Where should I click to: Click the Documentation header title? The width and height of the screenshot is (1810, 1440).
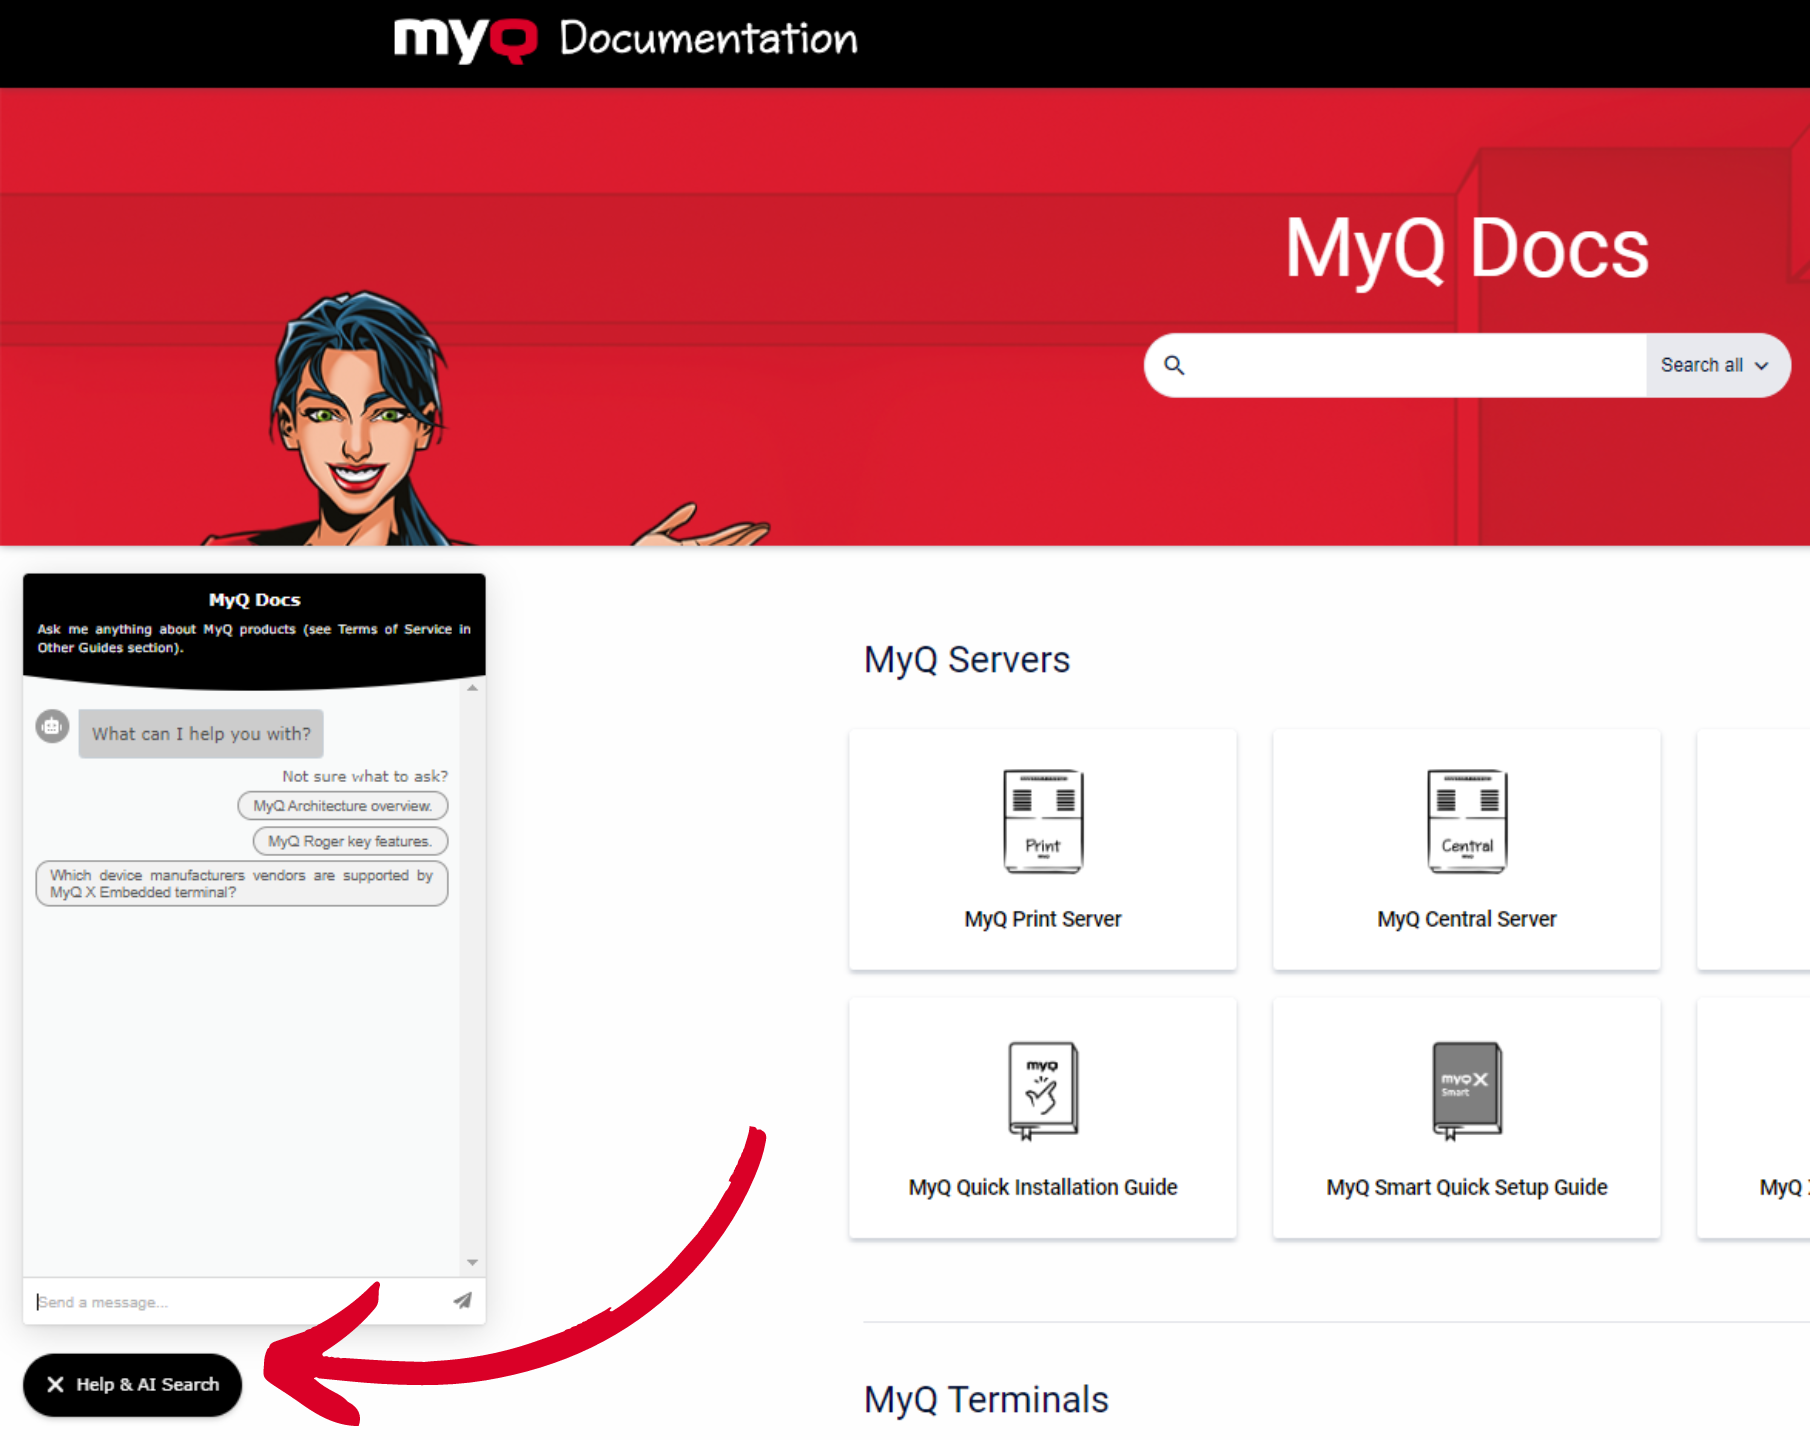click(708, 39)
